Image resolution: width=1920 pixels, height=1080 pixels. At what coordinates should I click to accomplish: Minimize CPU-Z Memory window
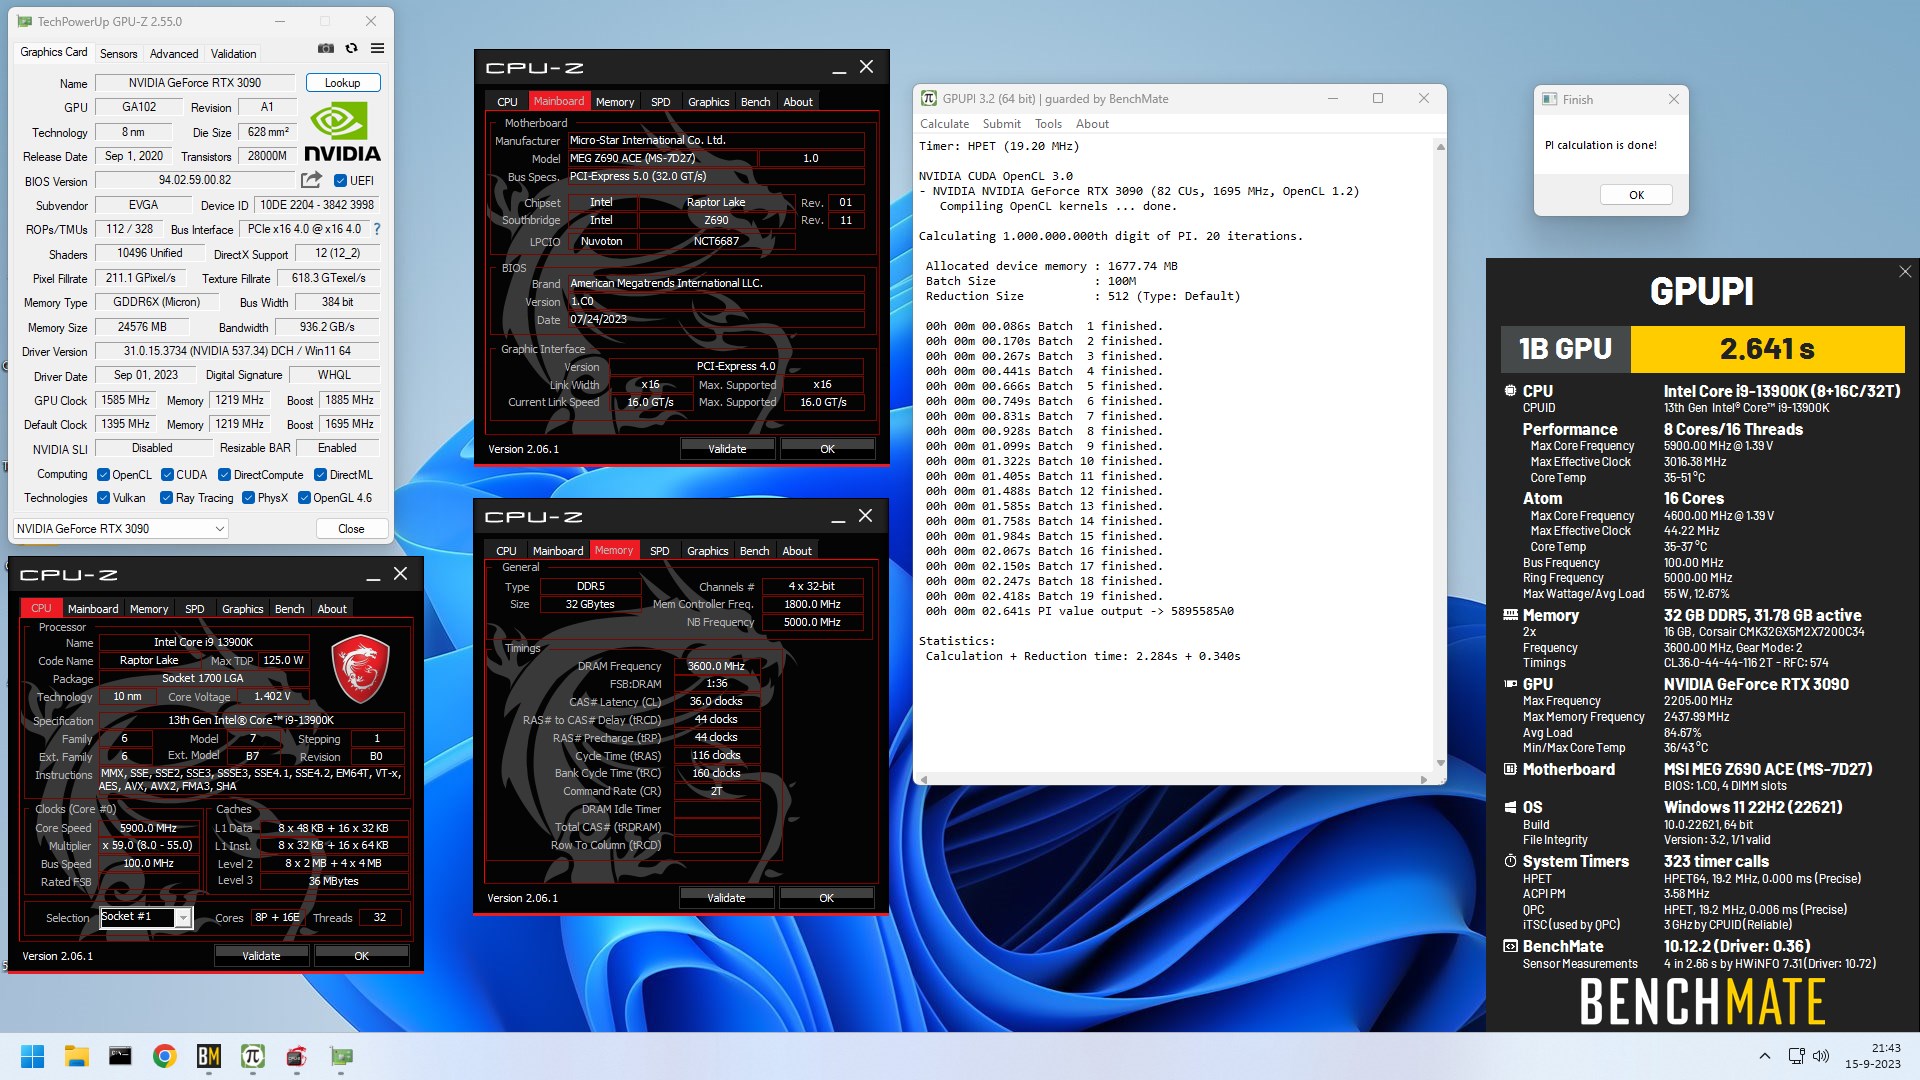pos(838,517)
